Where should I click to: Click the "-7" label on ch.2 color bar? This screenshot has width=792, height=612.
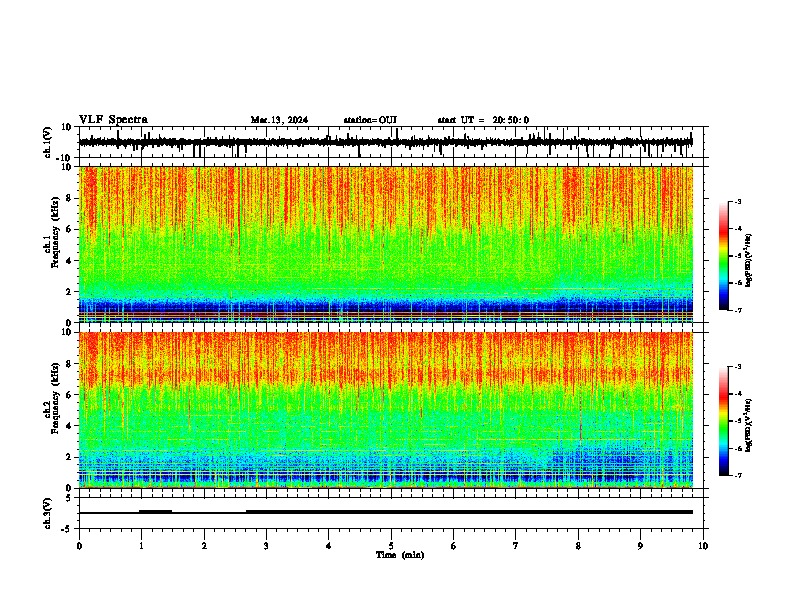pos(737,475)
